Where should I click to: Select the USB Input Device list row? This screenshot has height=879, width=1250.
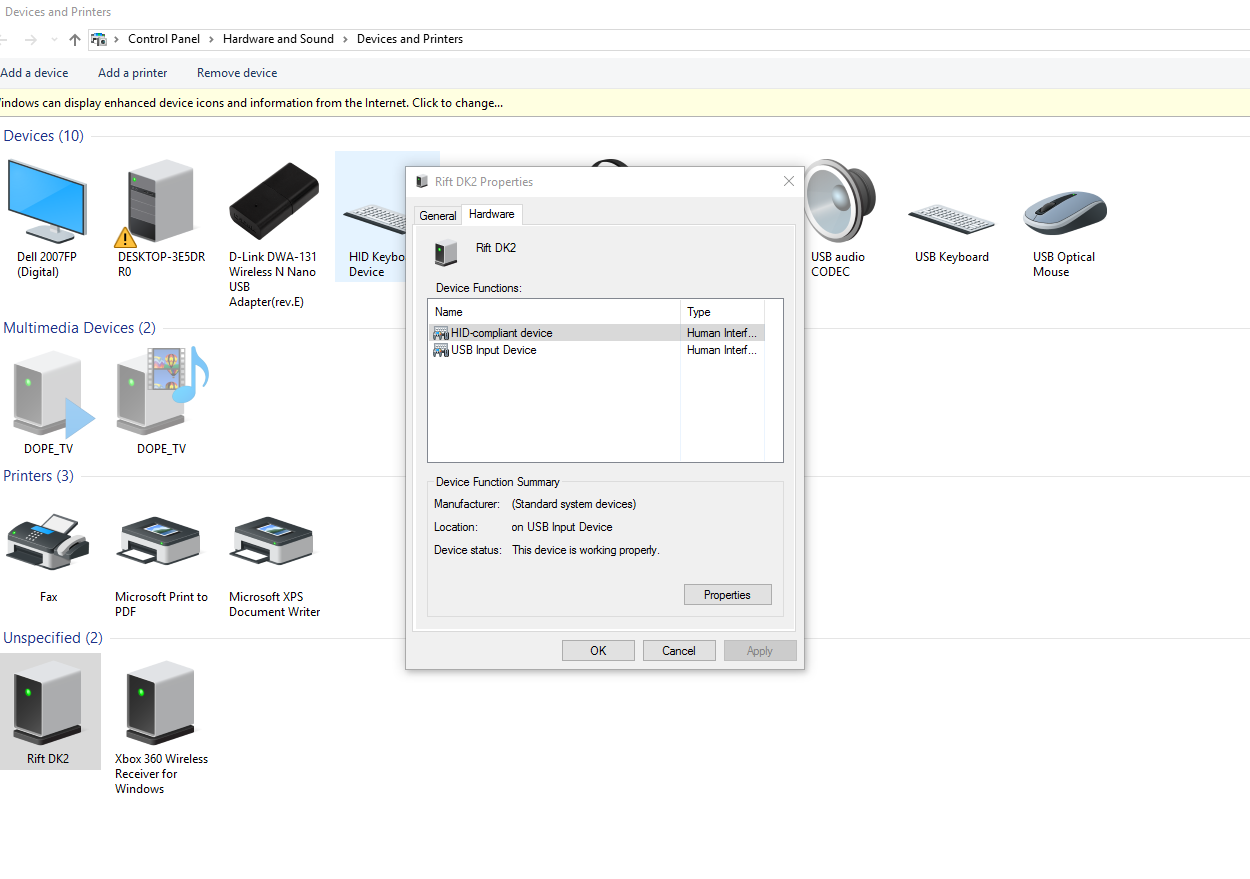(x=597, y=350)
